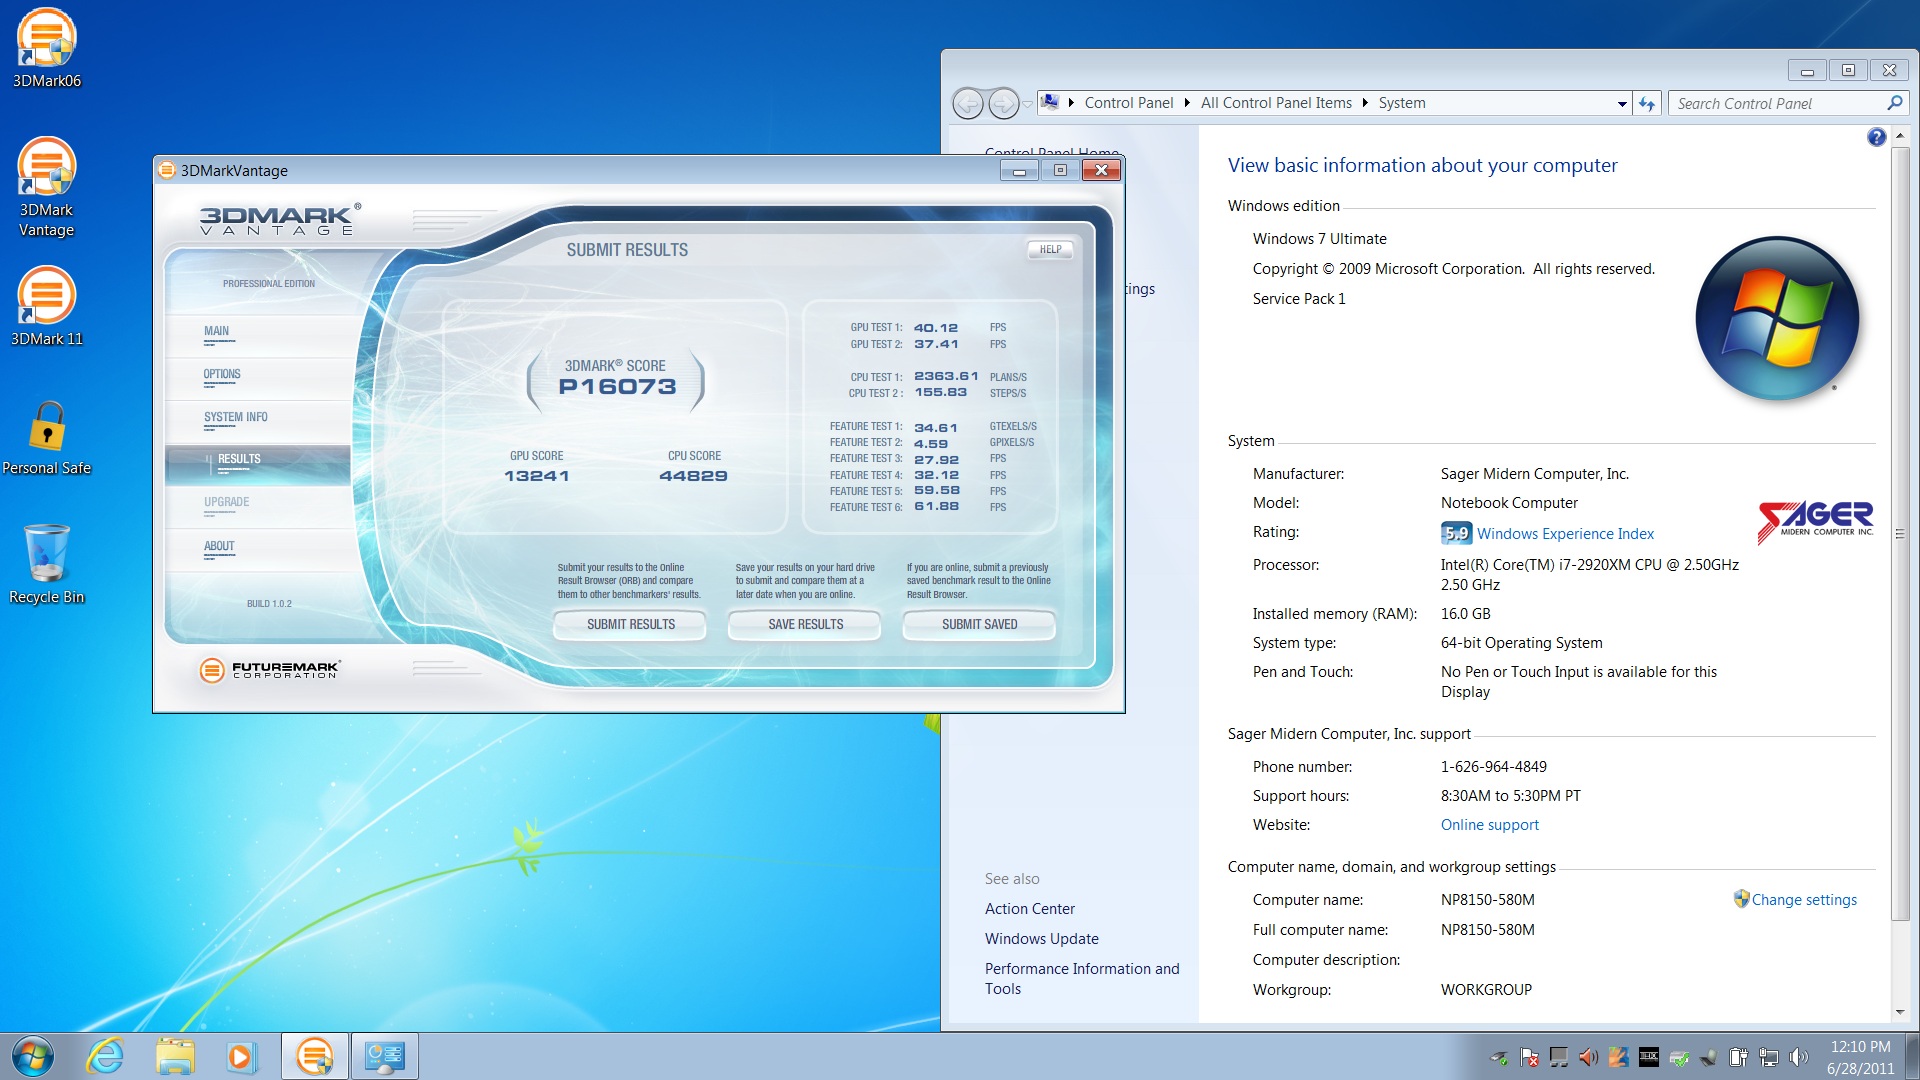This screenshot has height=1080, width=1920.
Task: Open the Online support link
Action: (x=1490, y=825)
